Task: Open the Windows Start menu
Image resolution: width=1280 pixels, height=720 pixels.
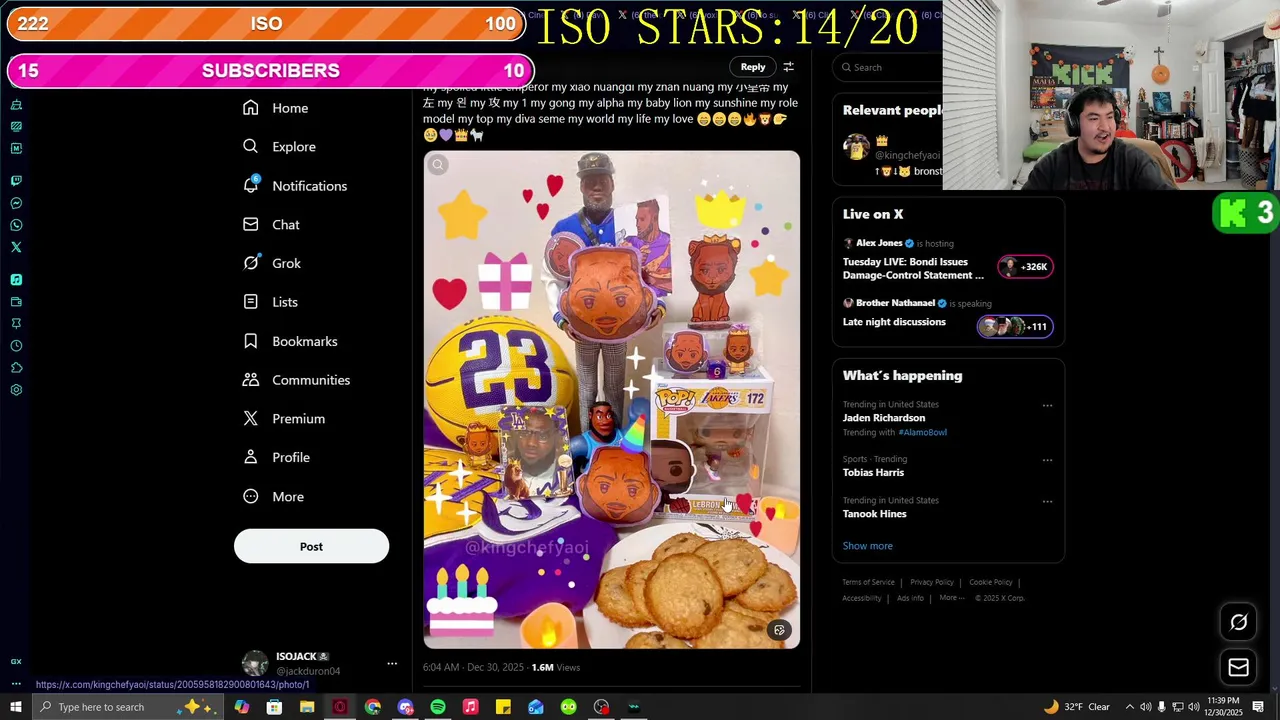Action: 15,707
